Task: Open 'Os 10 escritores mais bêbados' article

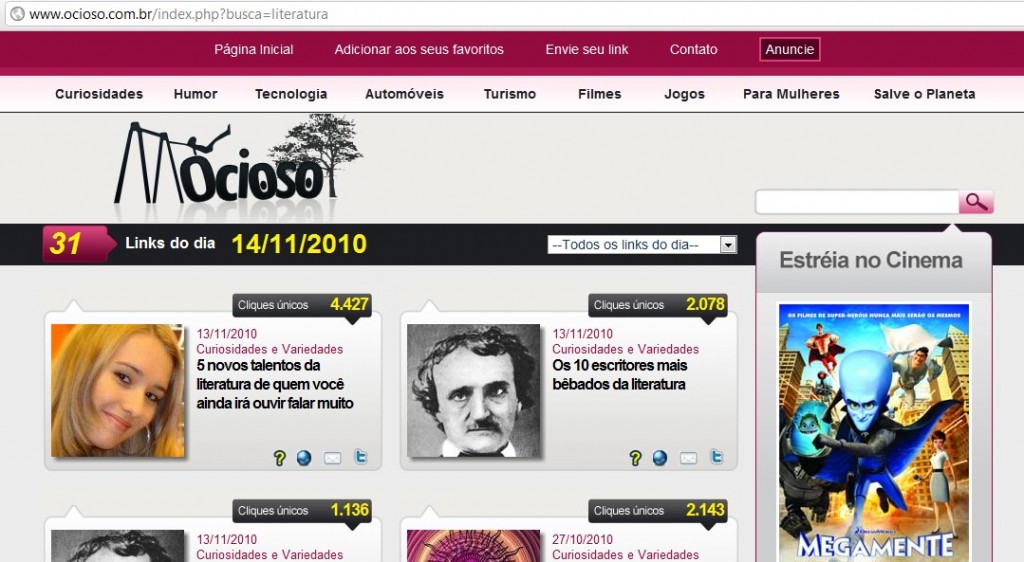Action: click(x=620, y=375)
